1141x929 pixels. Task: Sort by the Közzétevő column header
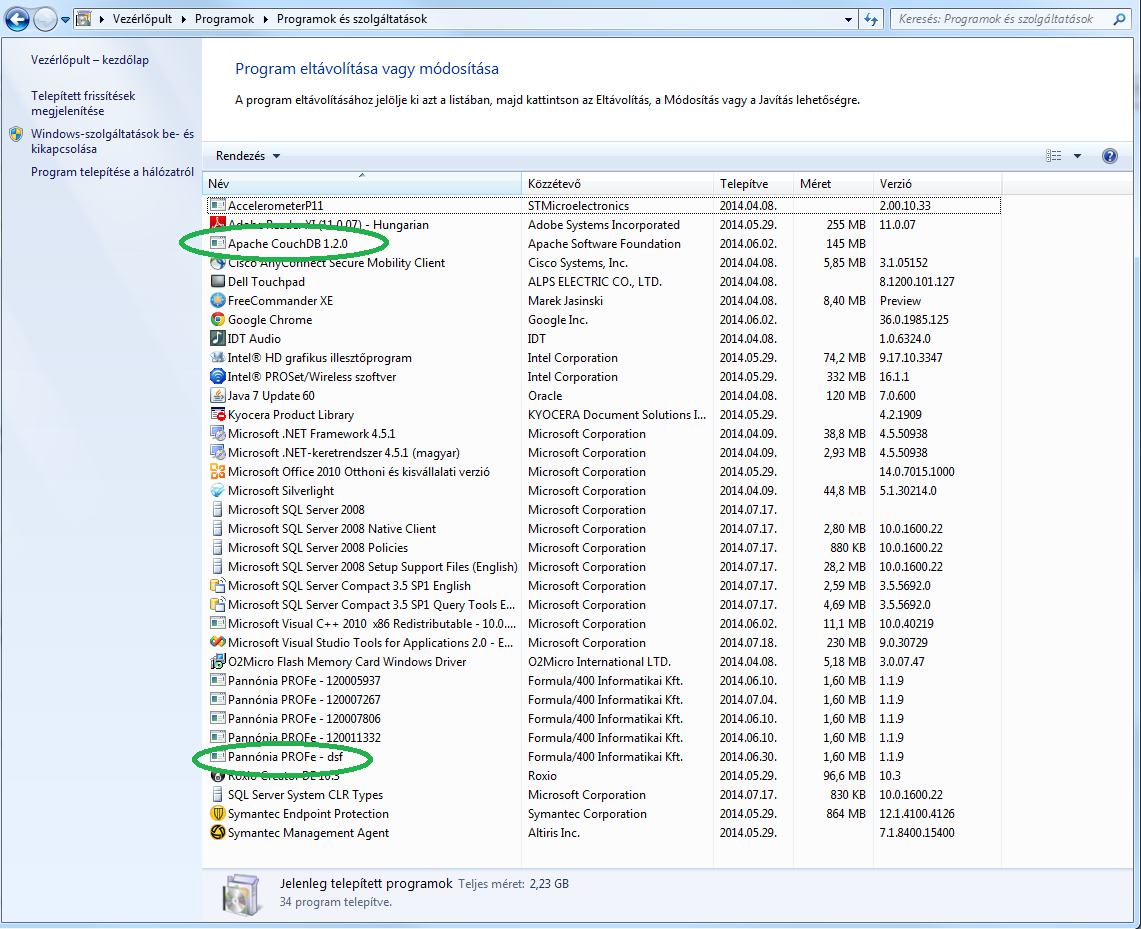(x=617, y=184)
